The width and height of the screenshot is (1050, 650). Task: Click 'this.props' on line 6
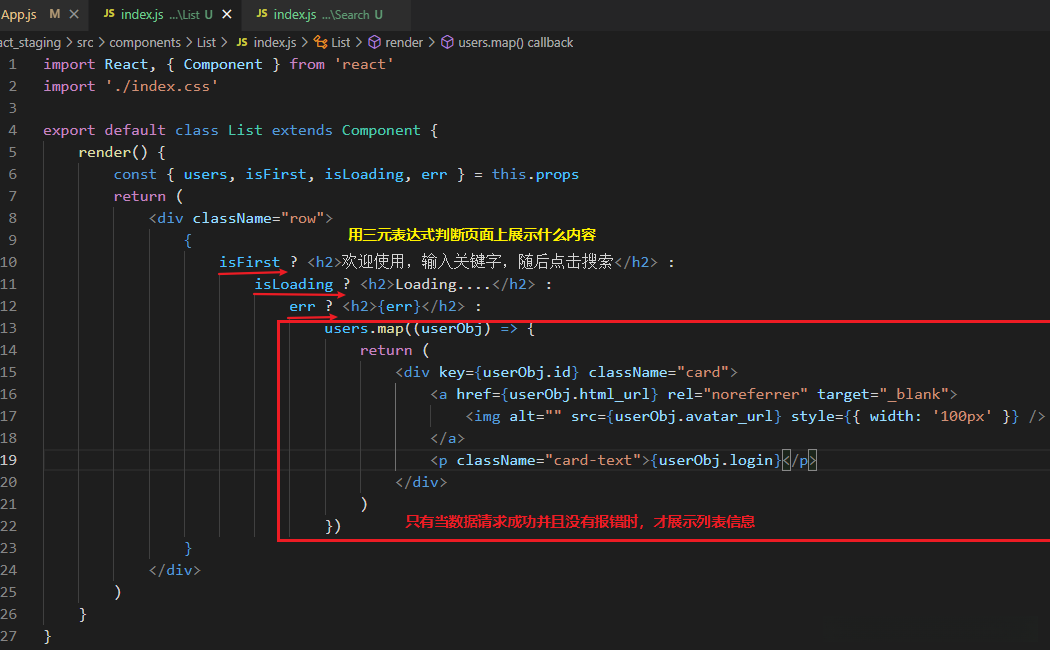535,174
